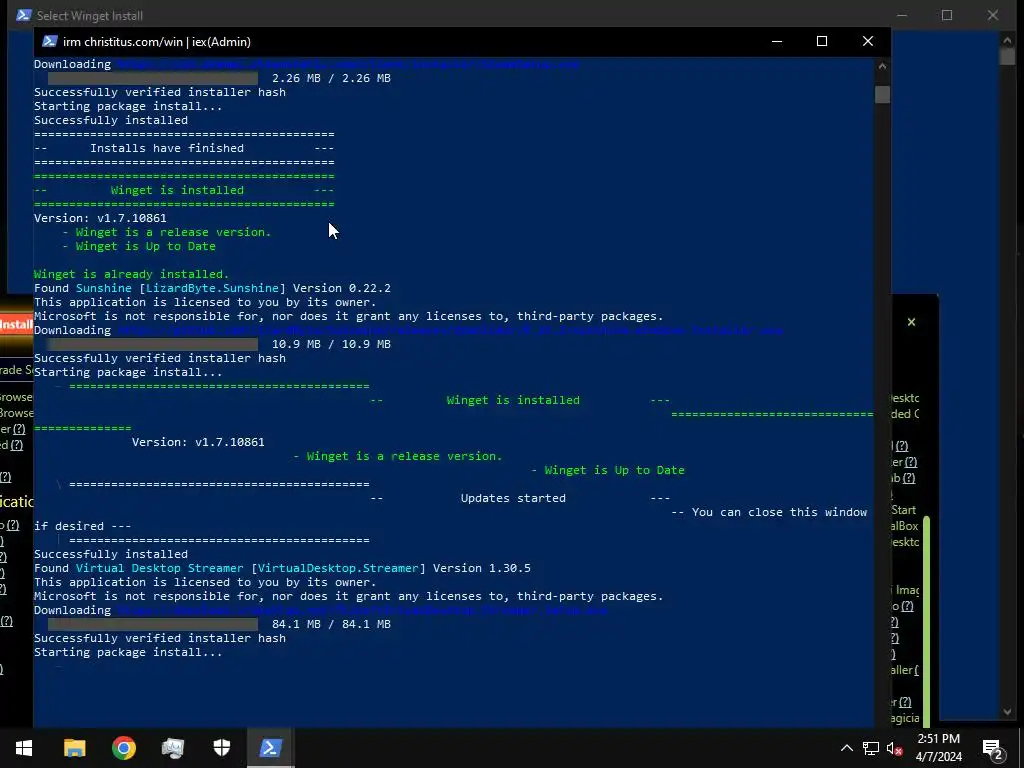Close the irm christitus.com/win window
The image size is (1024, 768).
click(868, 41)
